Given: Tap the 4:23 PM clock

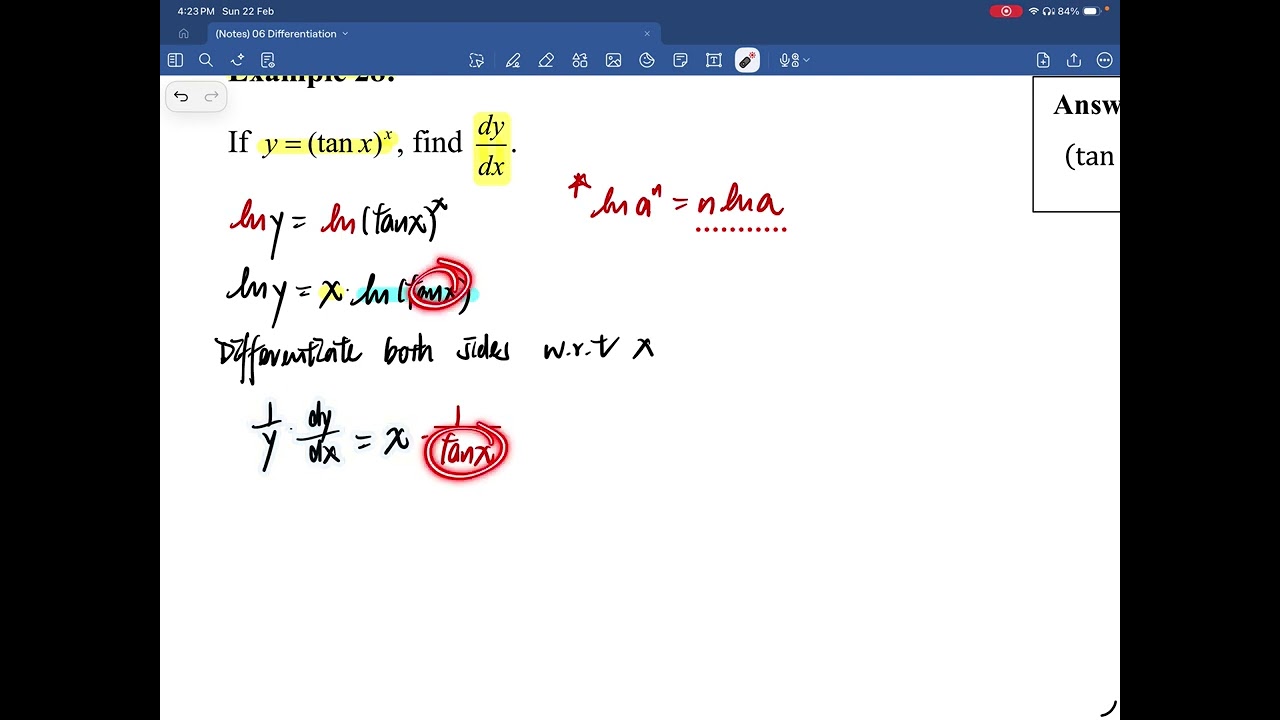Looking at the screenshot, I should pyautogui.click(x=196, y=11).
